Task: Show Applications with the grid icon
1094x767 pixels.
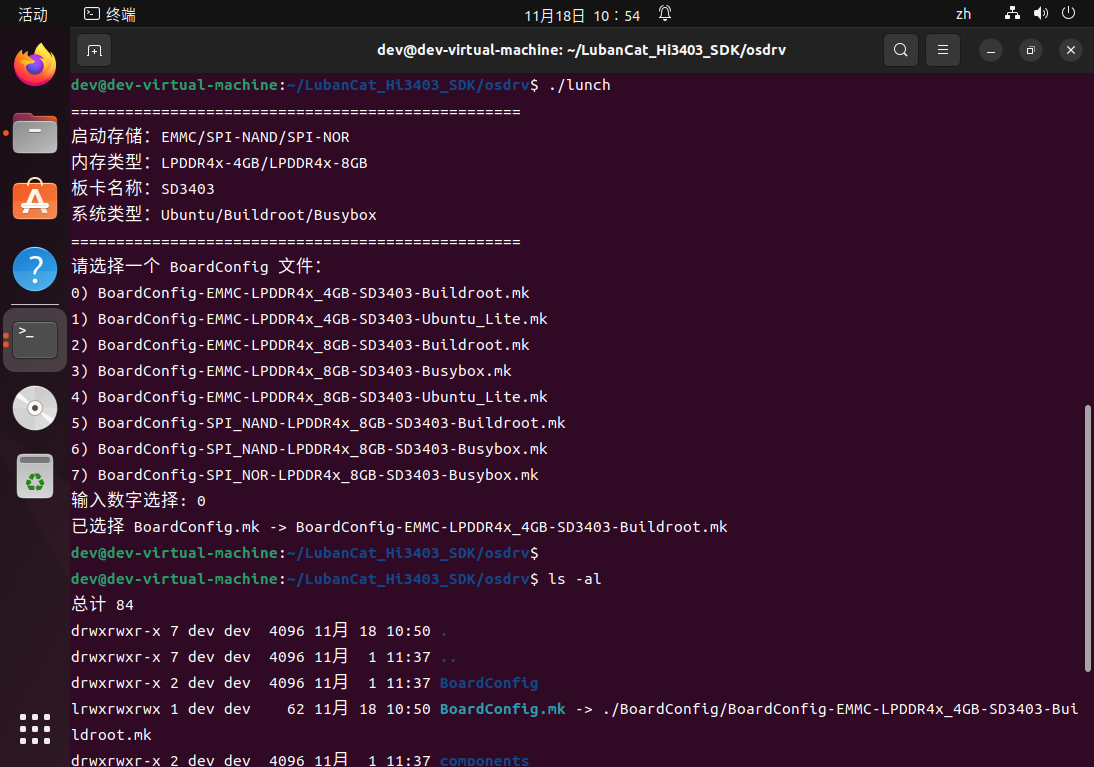Action: [34, 729]
